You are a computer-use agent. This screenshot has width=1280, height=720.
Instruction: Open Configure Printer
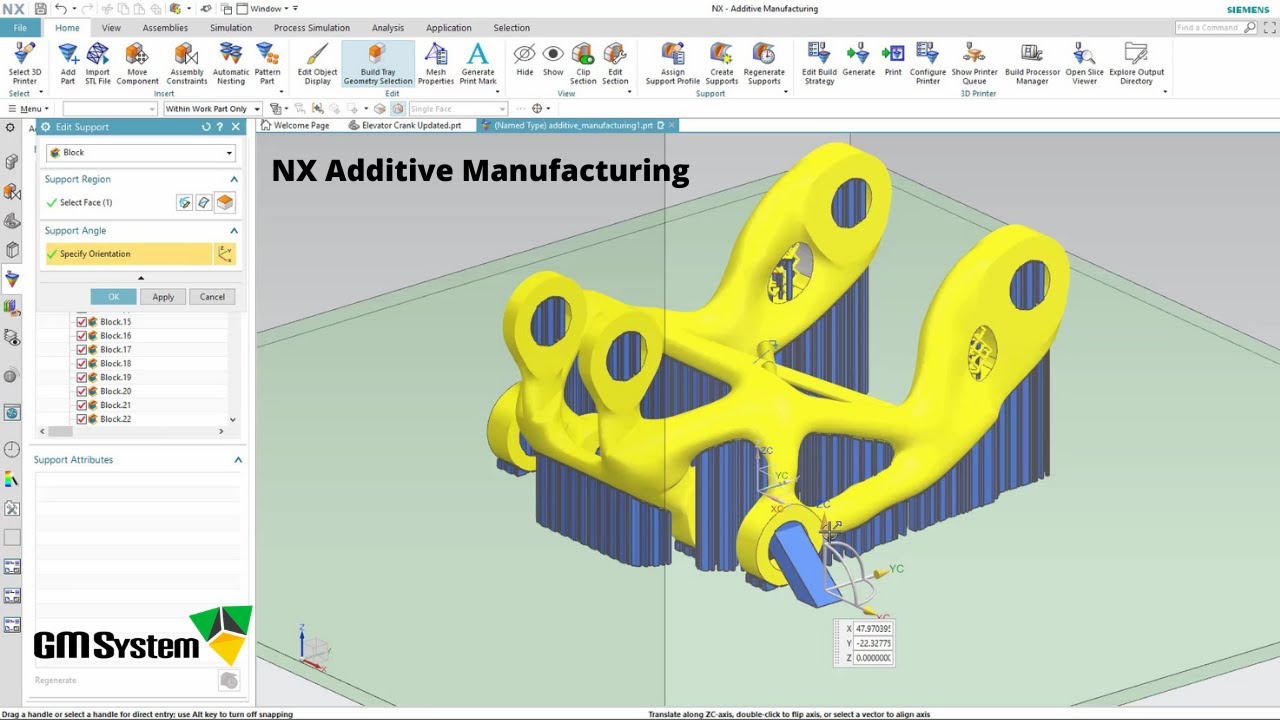pos(928,63)
